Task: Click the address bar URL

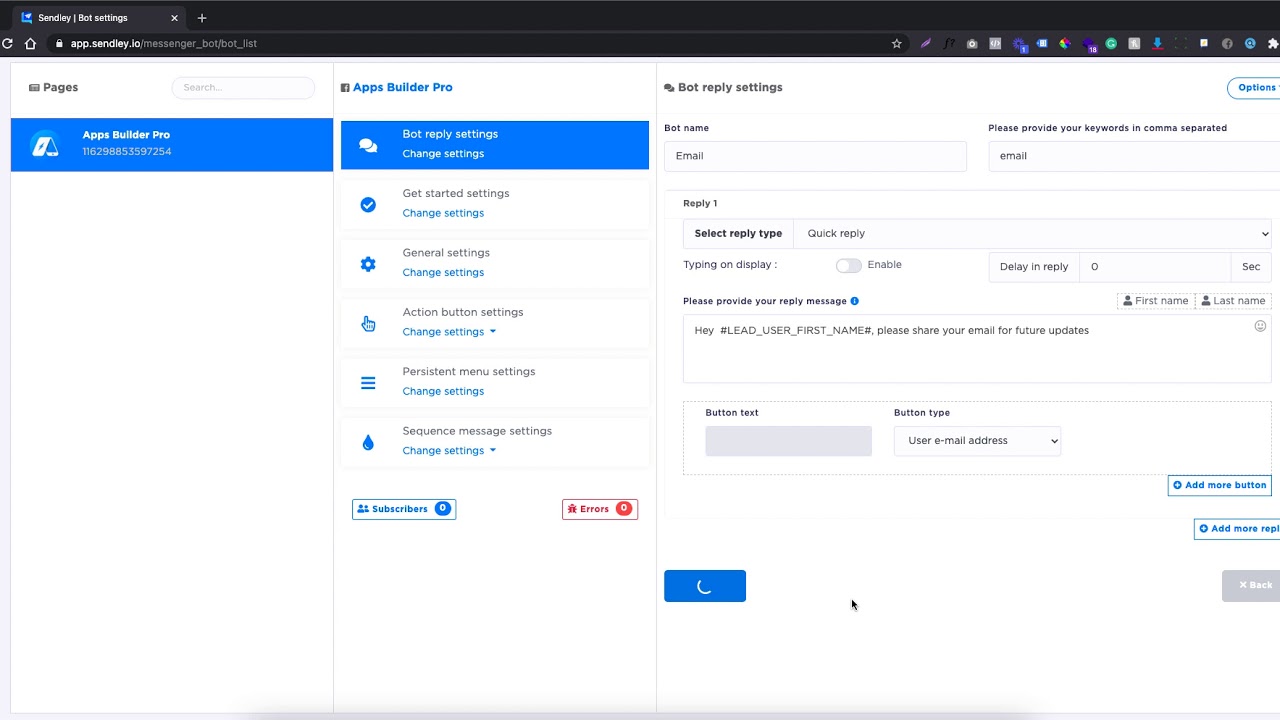Action: coord(164,44)
